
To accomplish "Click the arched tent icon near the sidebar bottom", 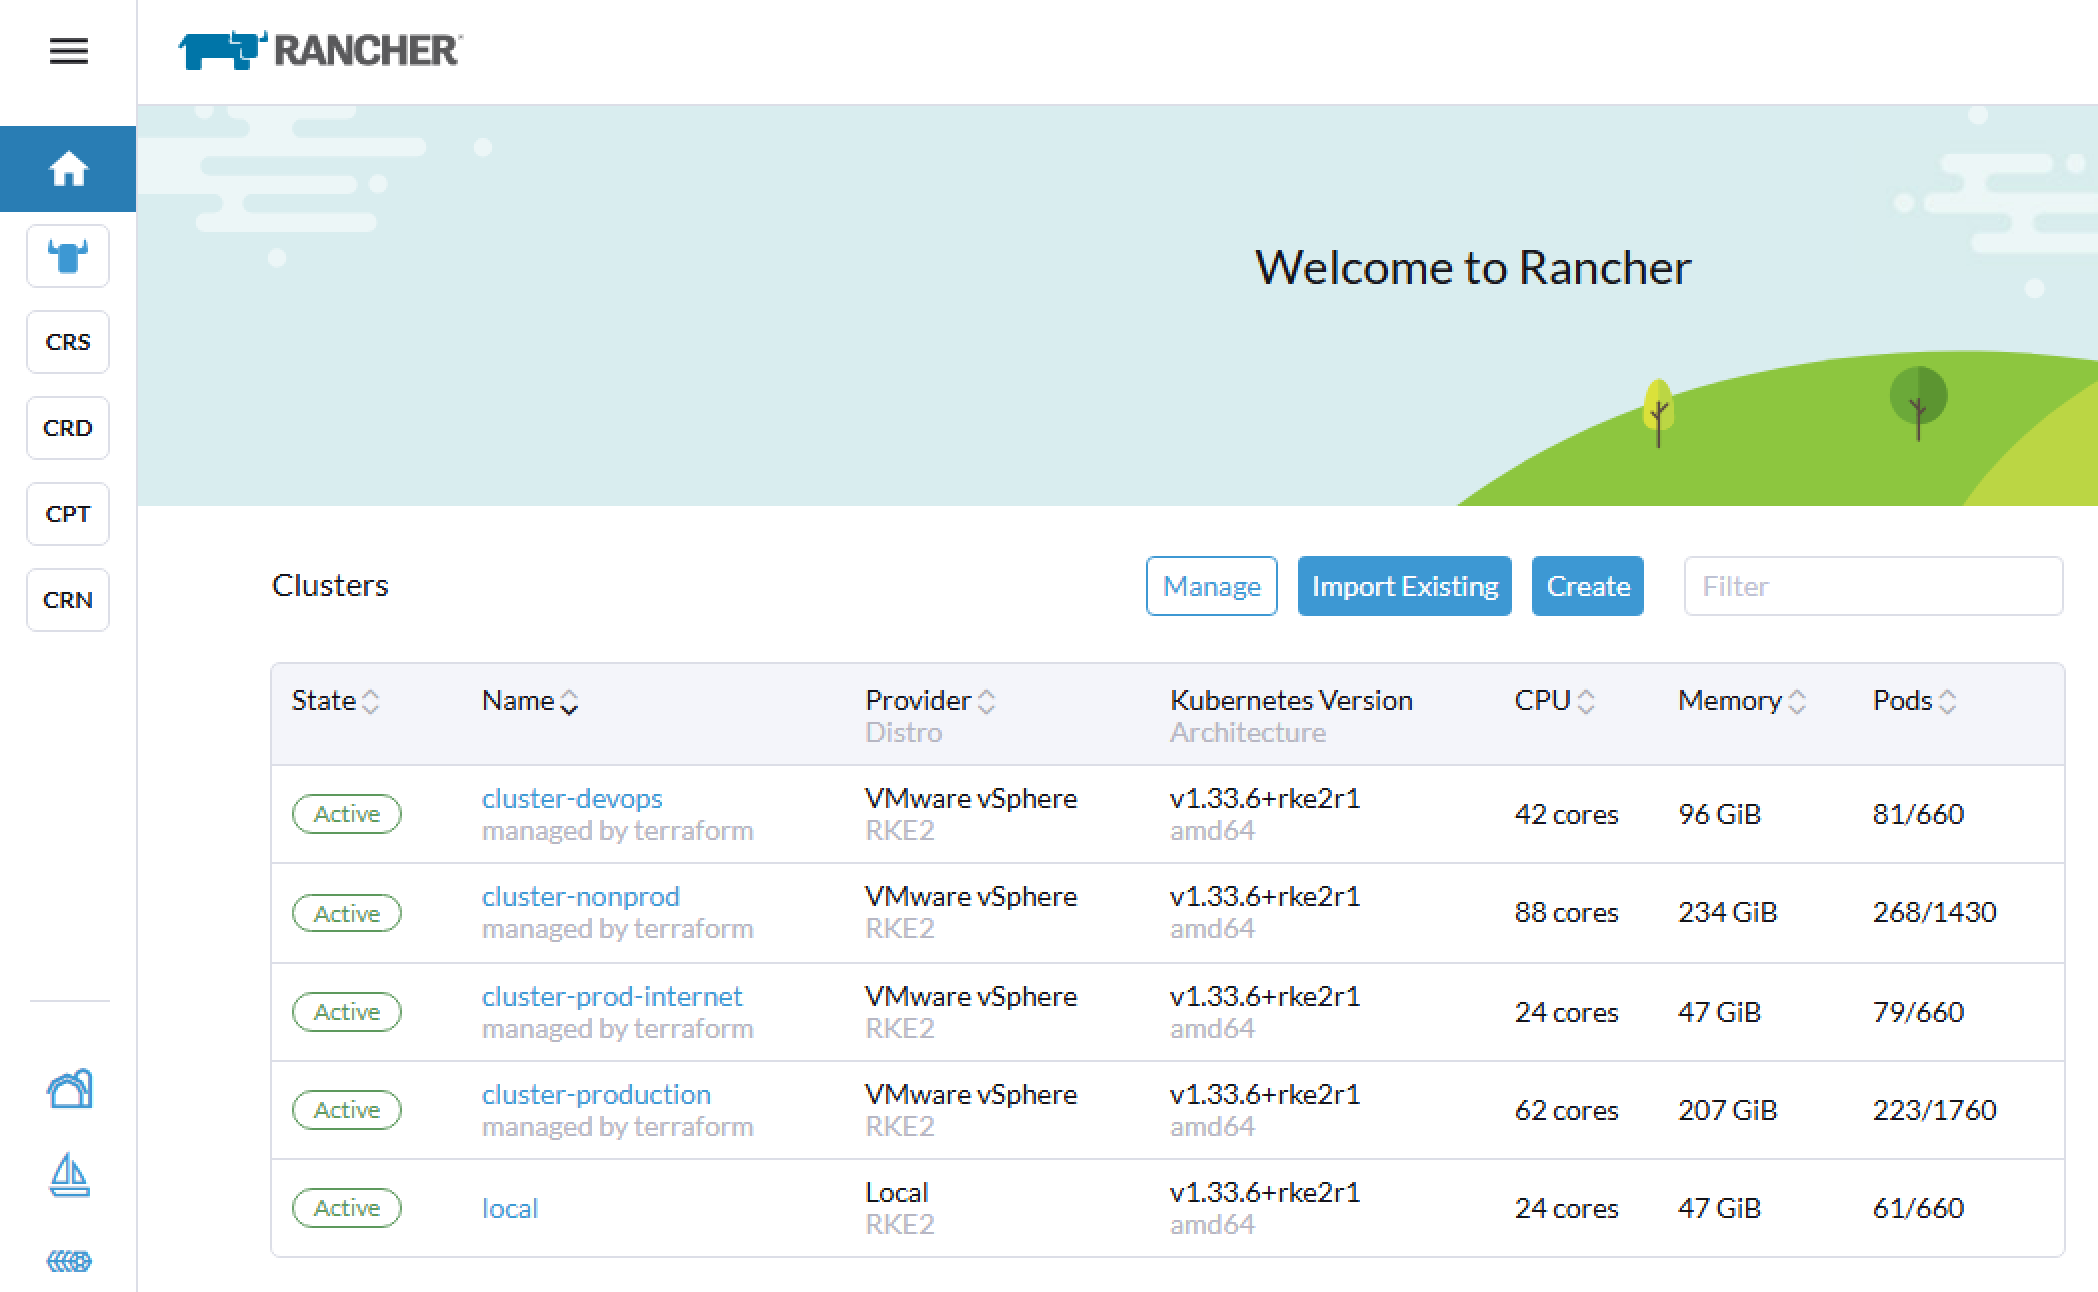I will point(68,1091).
